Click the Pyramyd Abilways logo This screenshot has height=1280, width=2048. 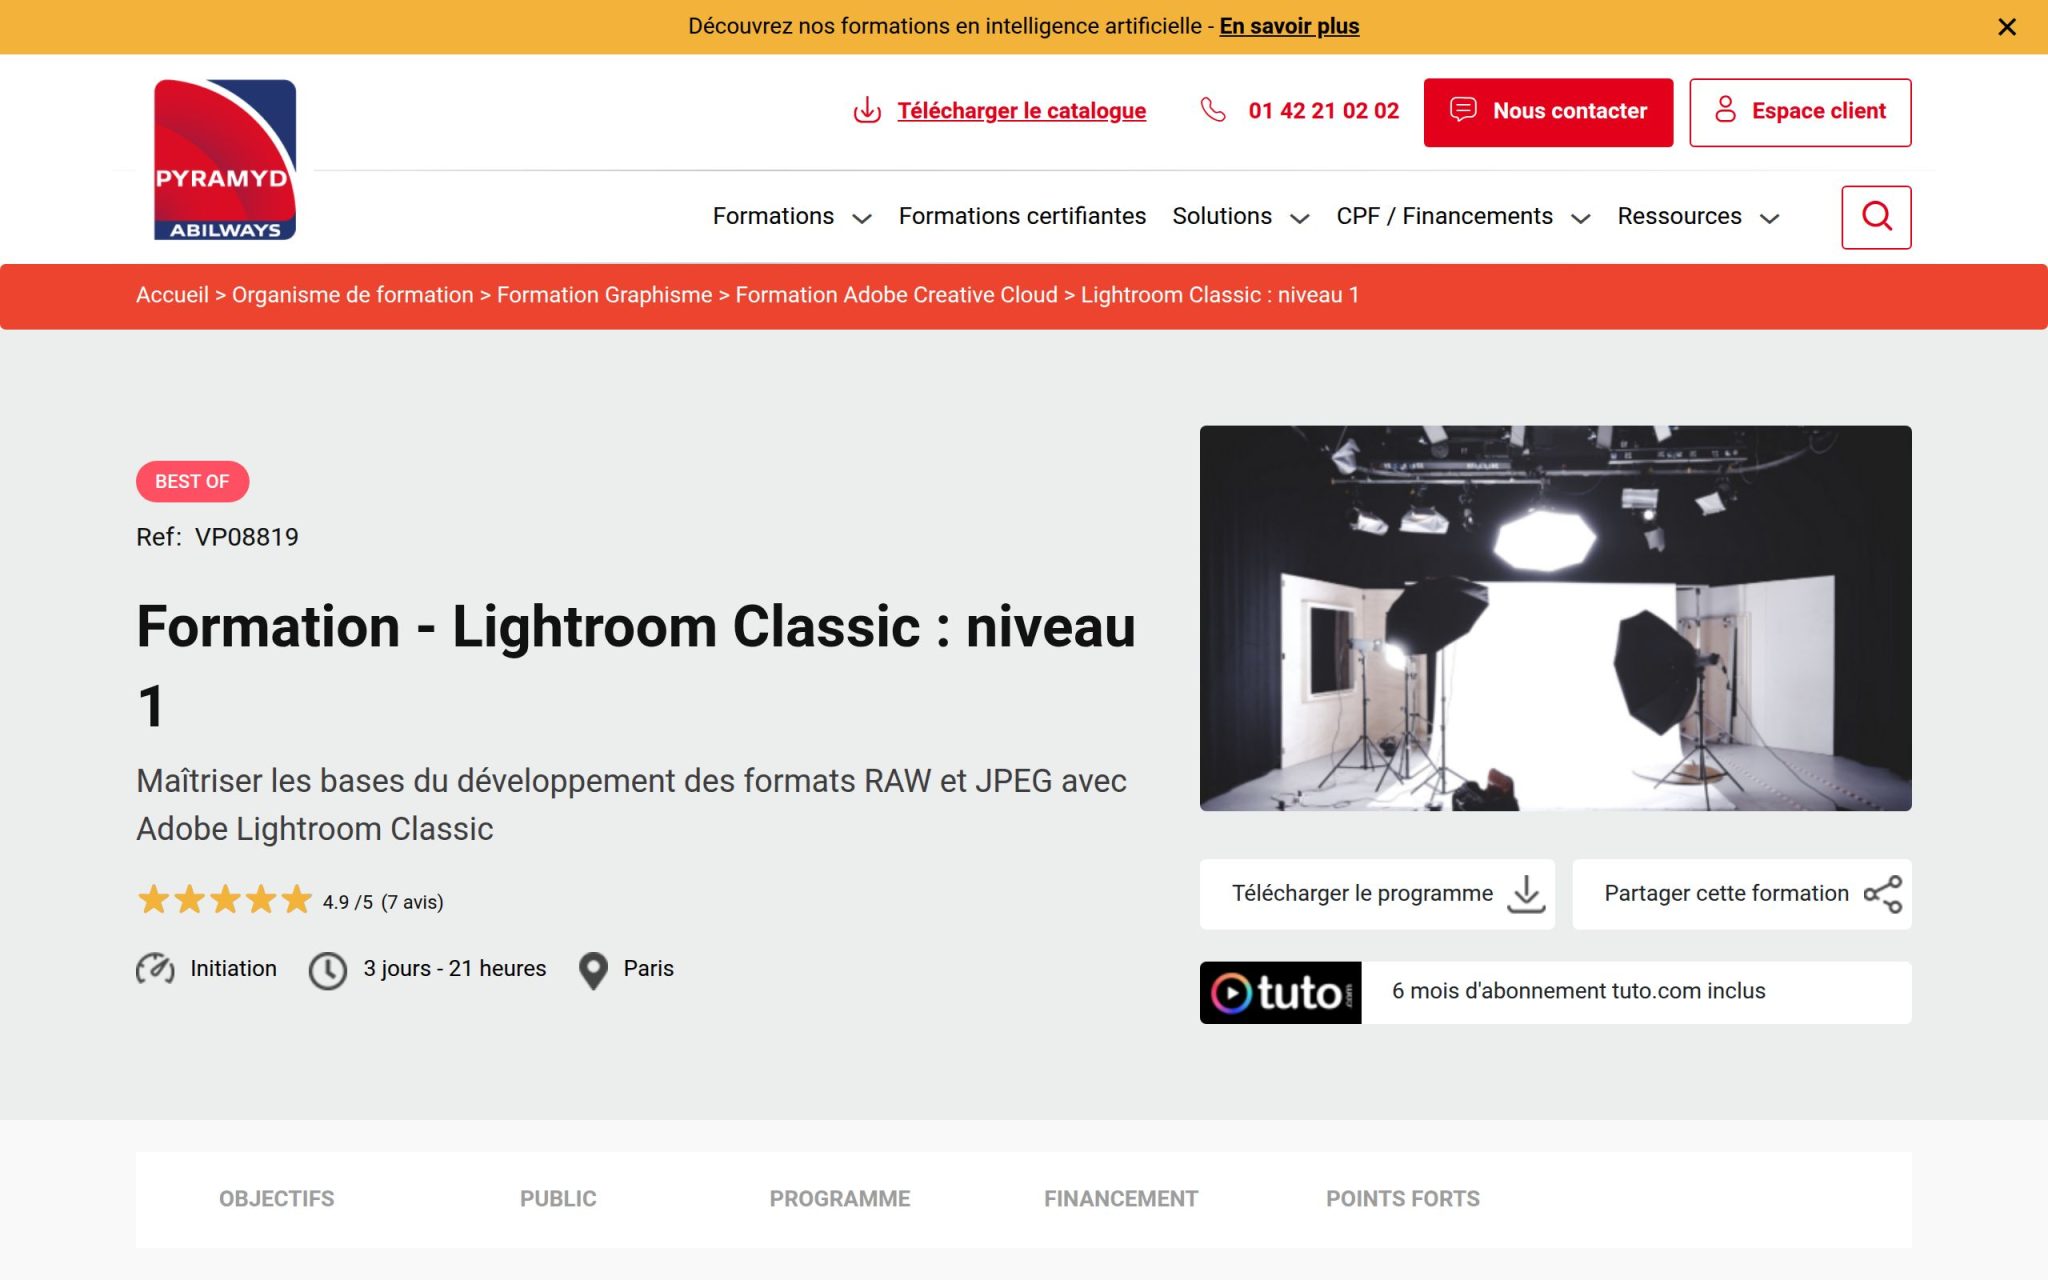click(224, 159)
